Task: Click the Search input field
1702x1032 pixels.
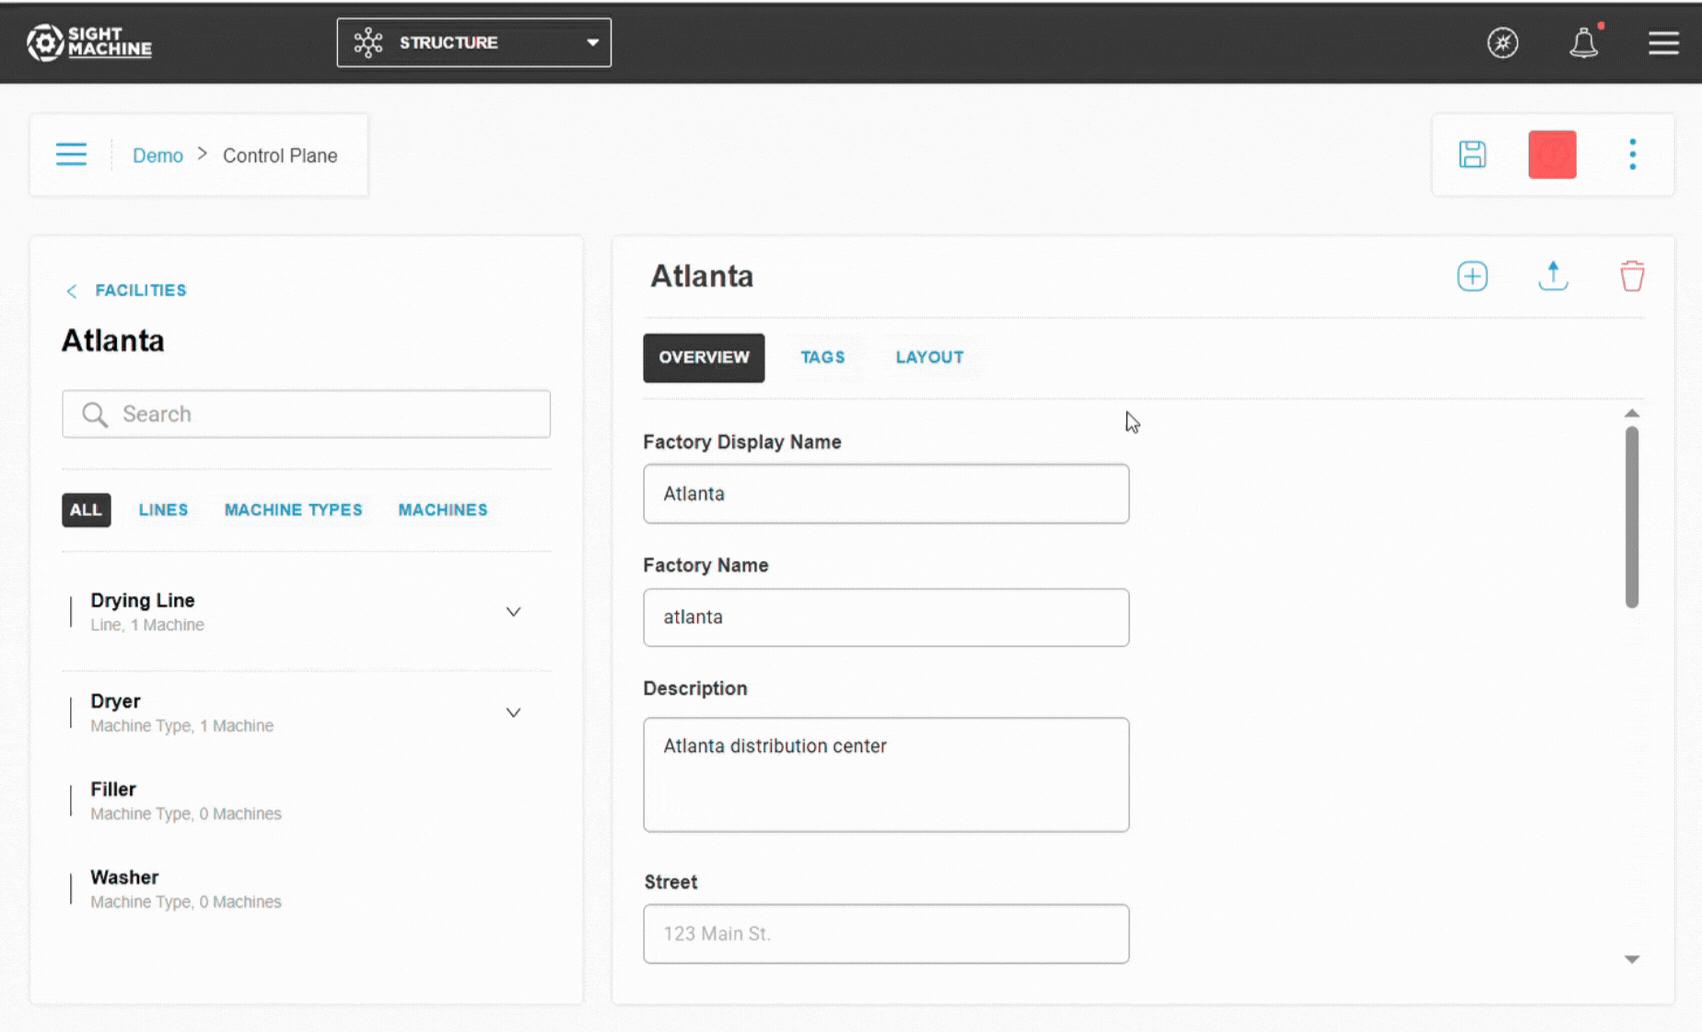Action: [306, 414]
